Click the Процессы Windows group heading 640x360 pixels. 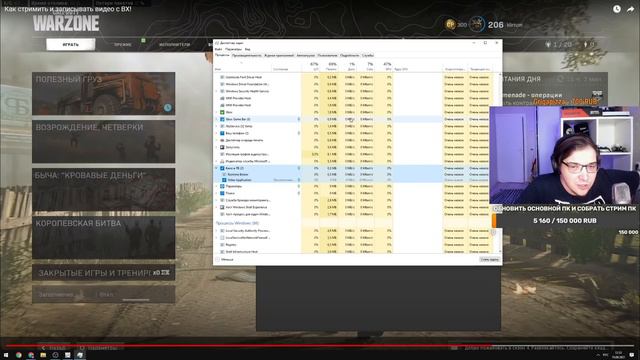pyautogui.click(x=237, y=223)
